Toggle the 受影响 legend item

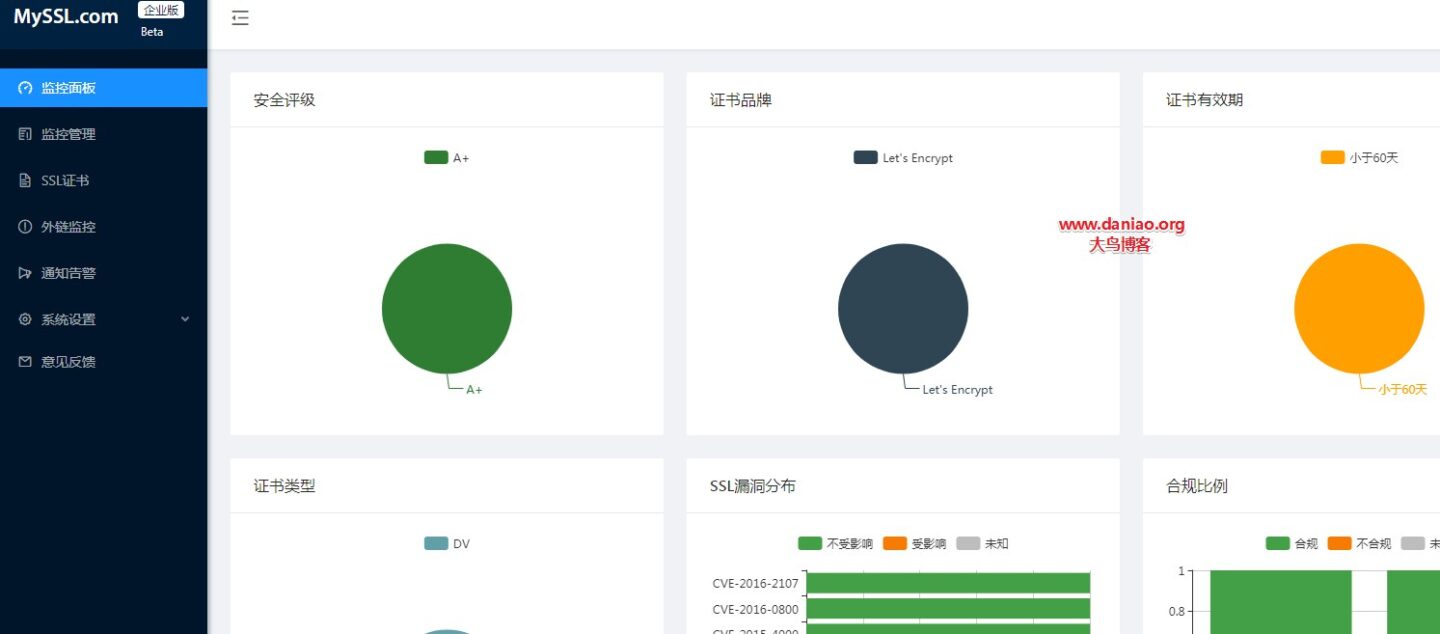pyautogui.click(x=914, y=543)
